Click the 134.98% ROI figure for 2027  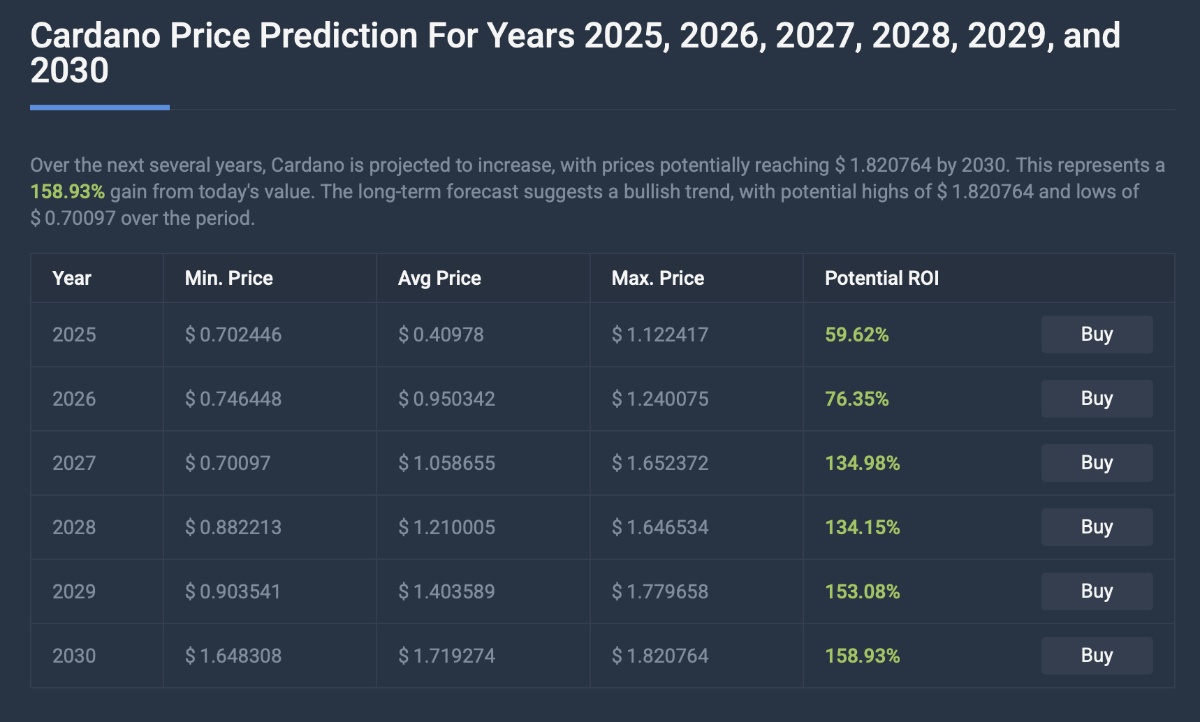(x=862, y=463)
